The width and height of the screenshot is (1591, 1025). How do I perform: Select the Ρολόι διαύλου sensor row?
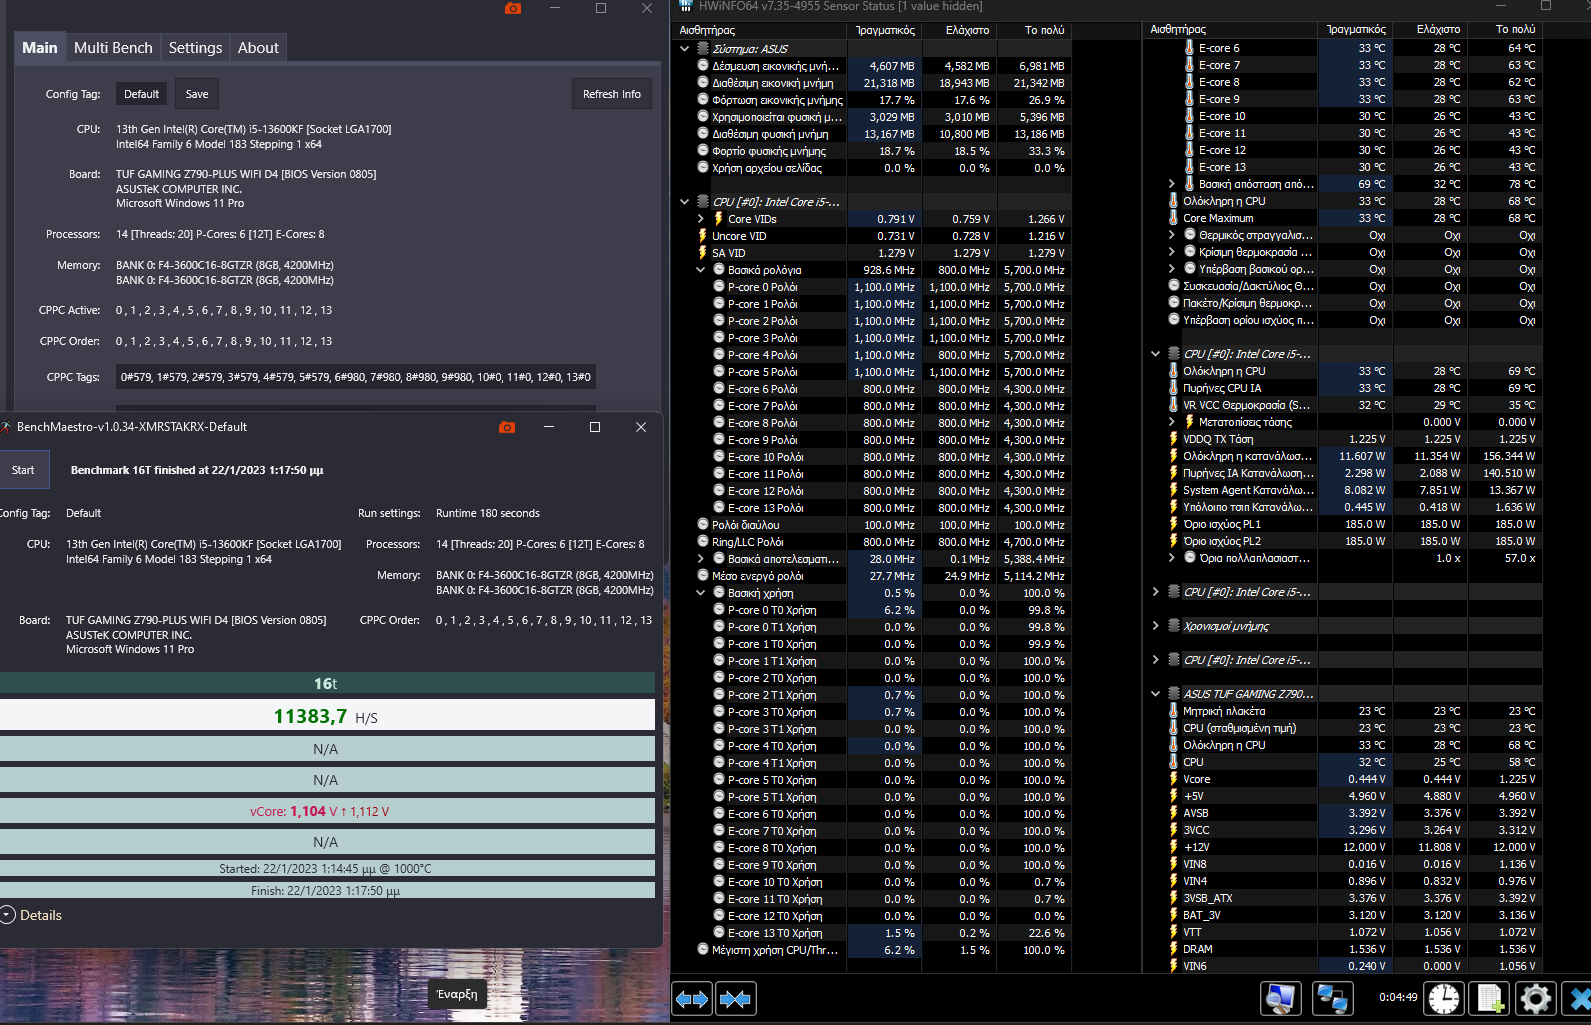883,525
